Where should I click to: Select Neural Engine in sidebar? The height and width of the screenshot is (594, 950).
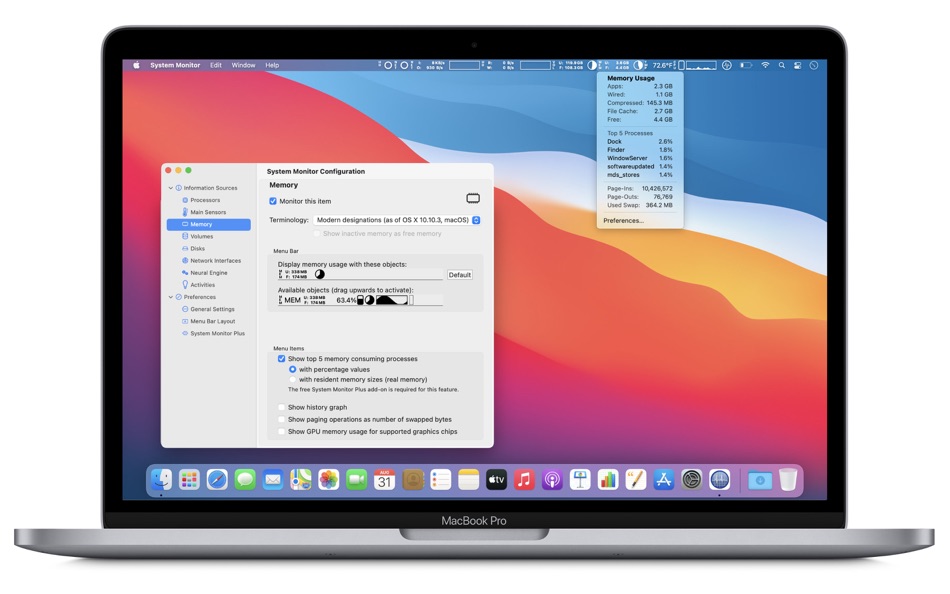point(208,273)
